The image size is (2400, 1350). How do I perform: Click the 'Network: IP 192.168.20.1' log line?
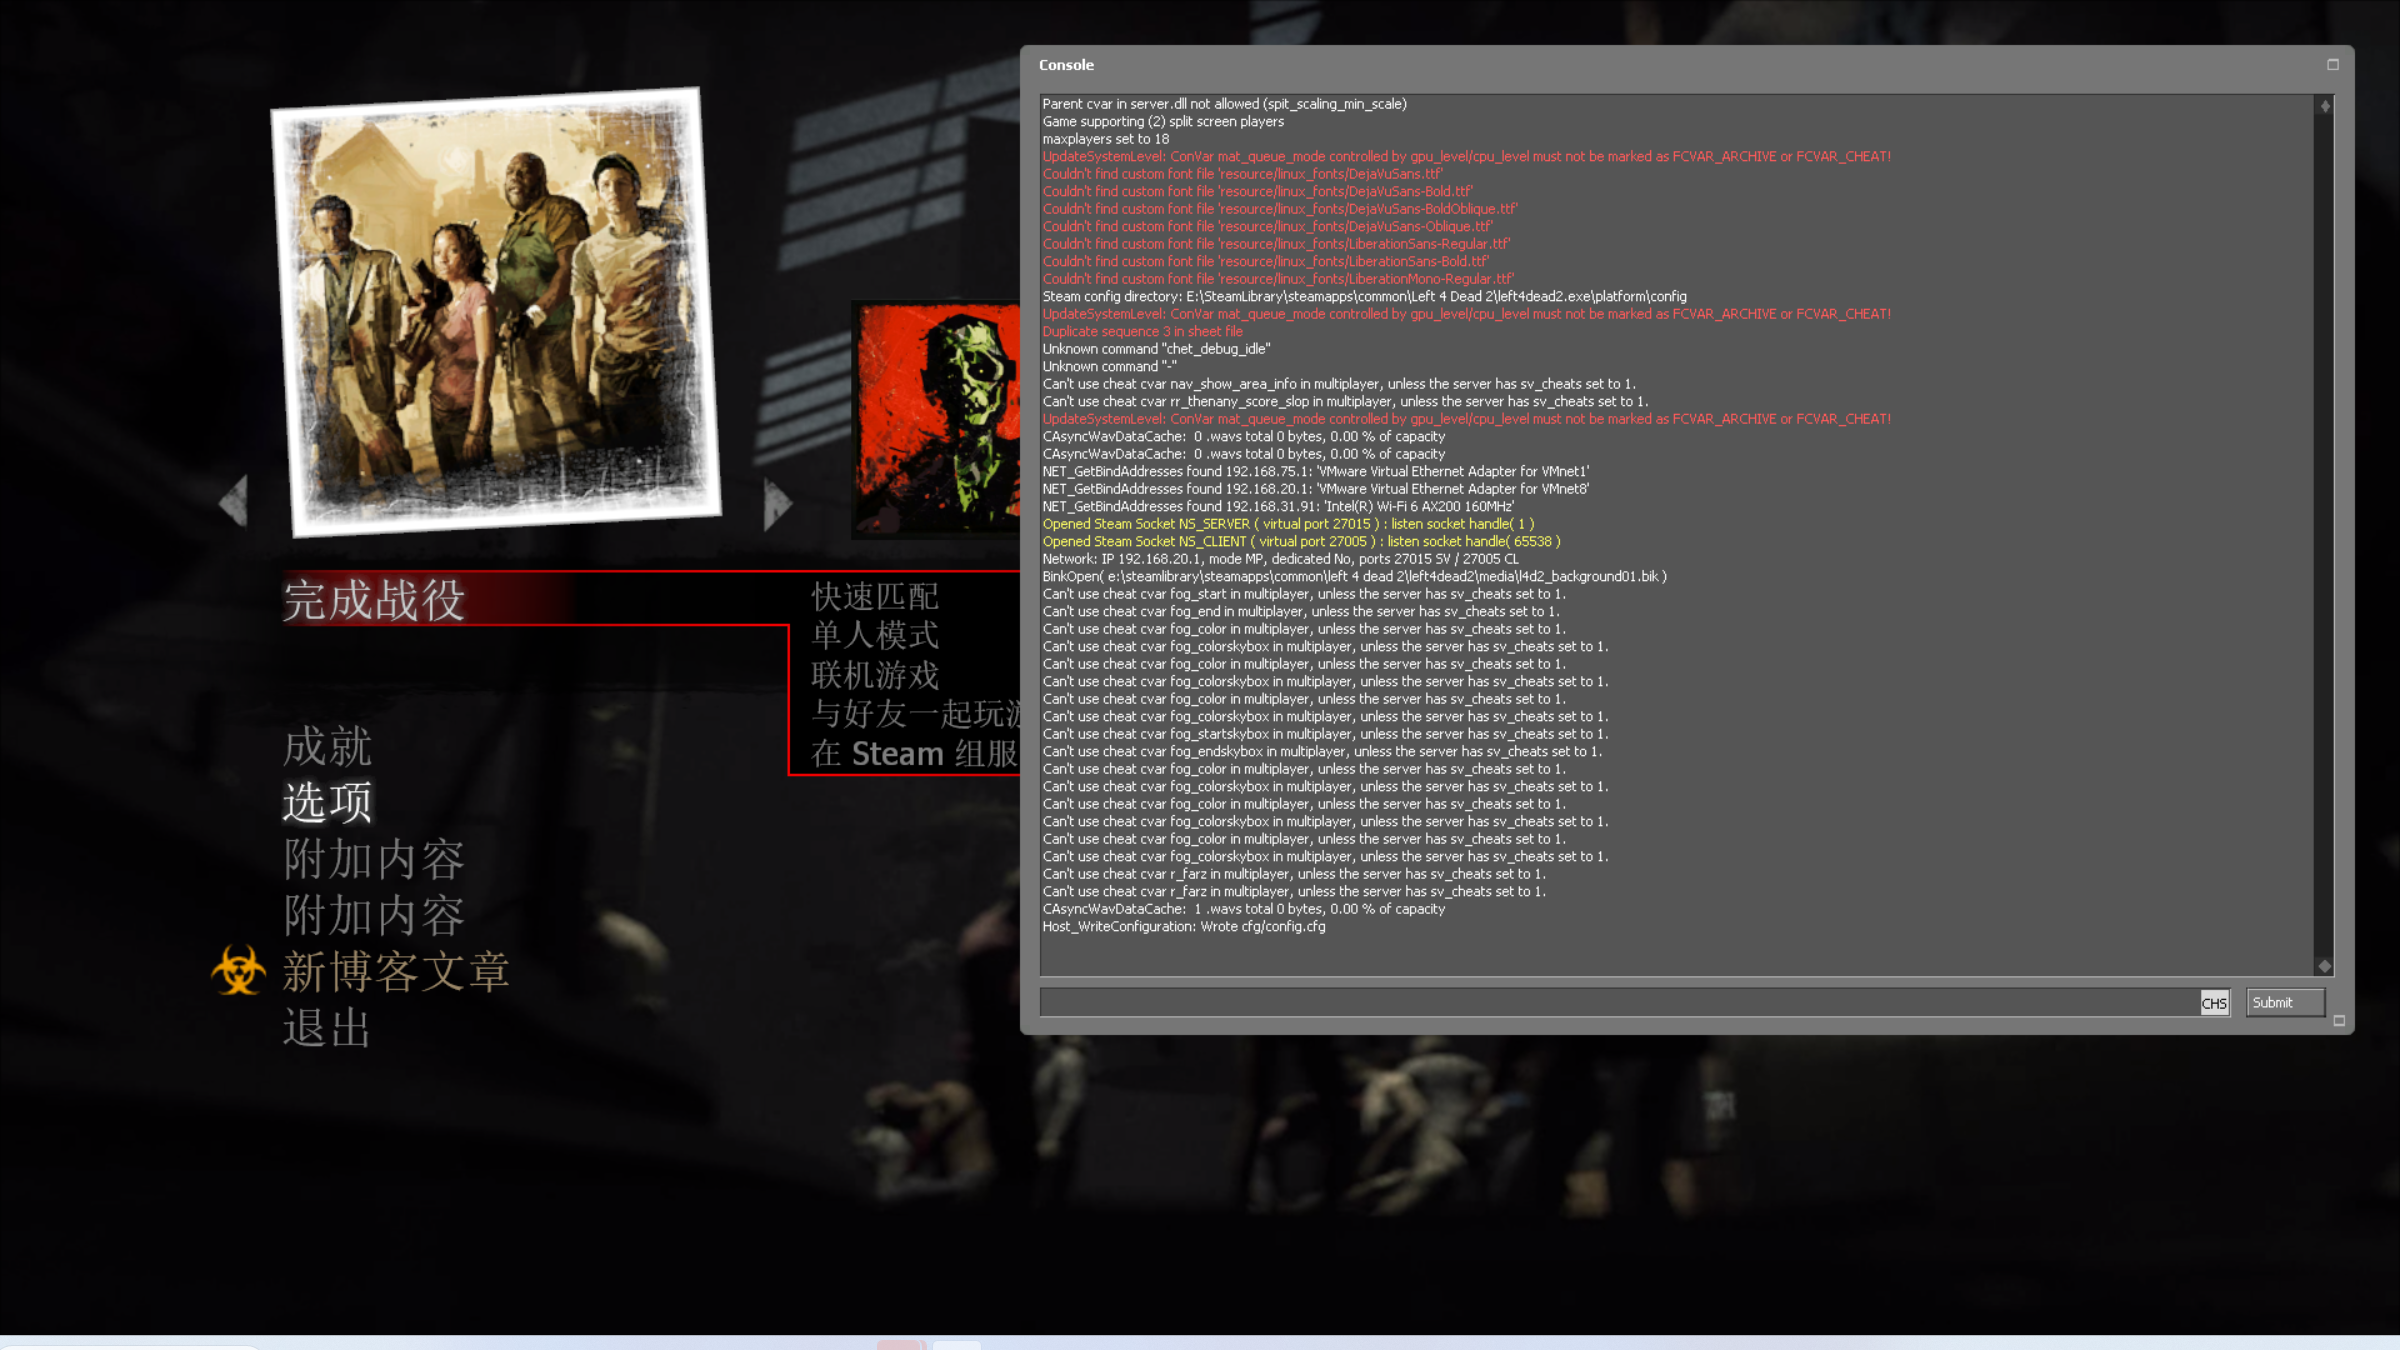[1280, 559]
